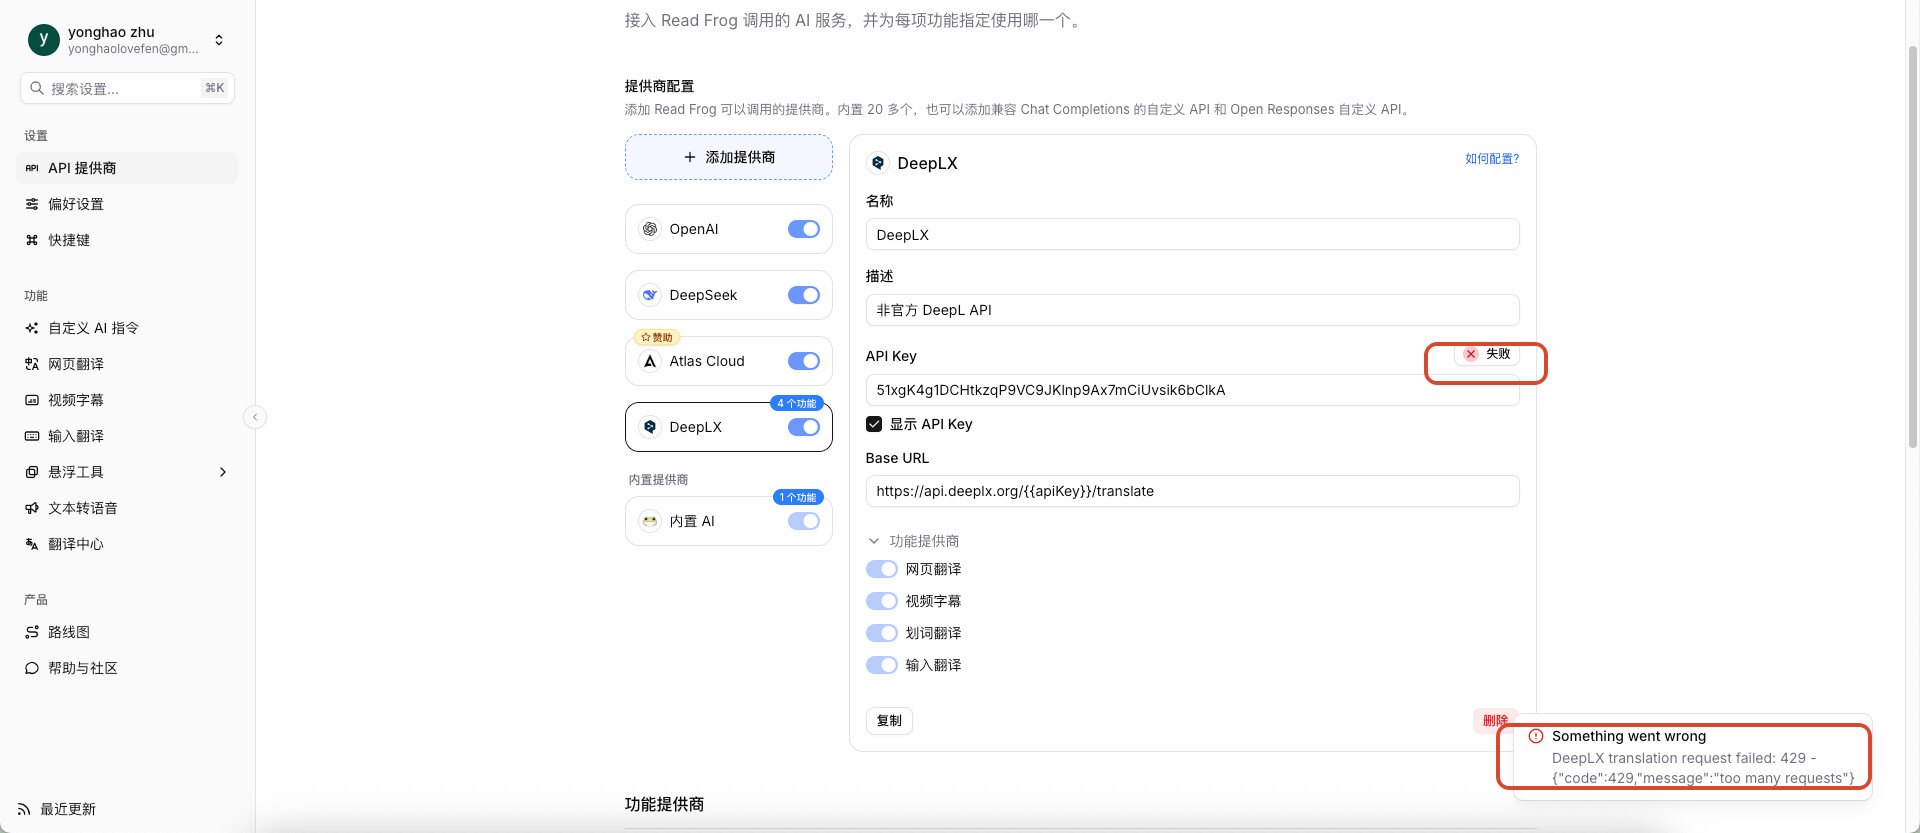Click the 视频字幕 captions icon

32,400
